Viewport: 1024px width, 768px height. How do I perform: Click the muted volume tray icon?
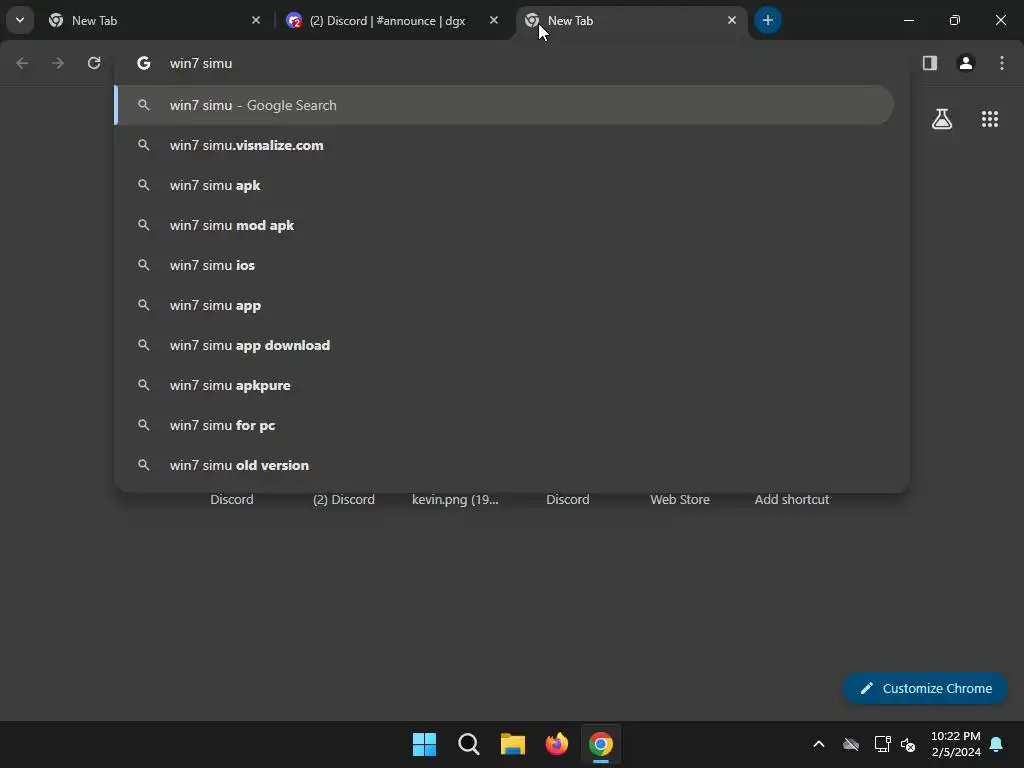(908, 744)
